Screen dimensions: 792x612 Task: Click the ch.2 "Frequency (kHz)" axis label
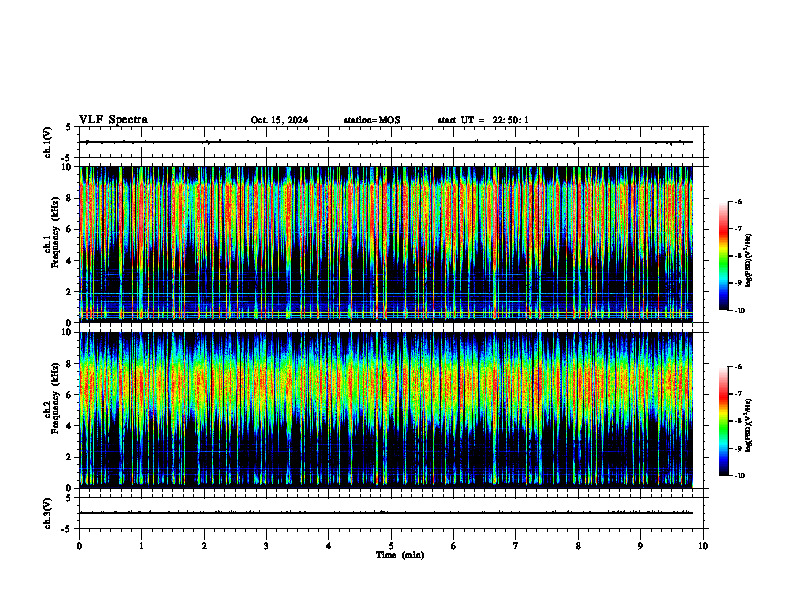pos(55,398)
